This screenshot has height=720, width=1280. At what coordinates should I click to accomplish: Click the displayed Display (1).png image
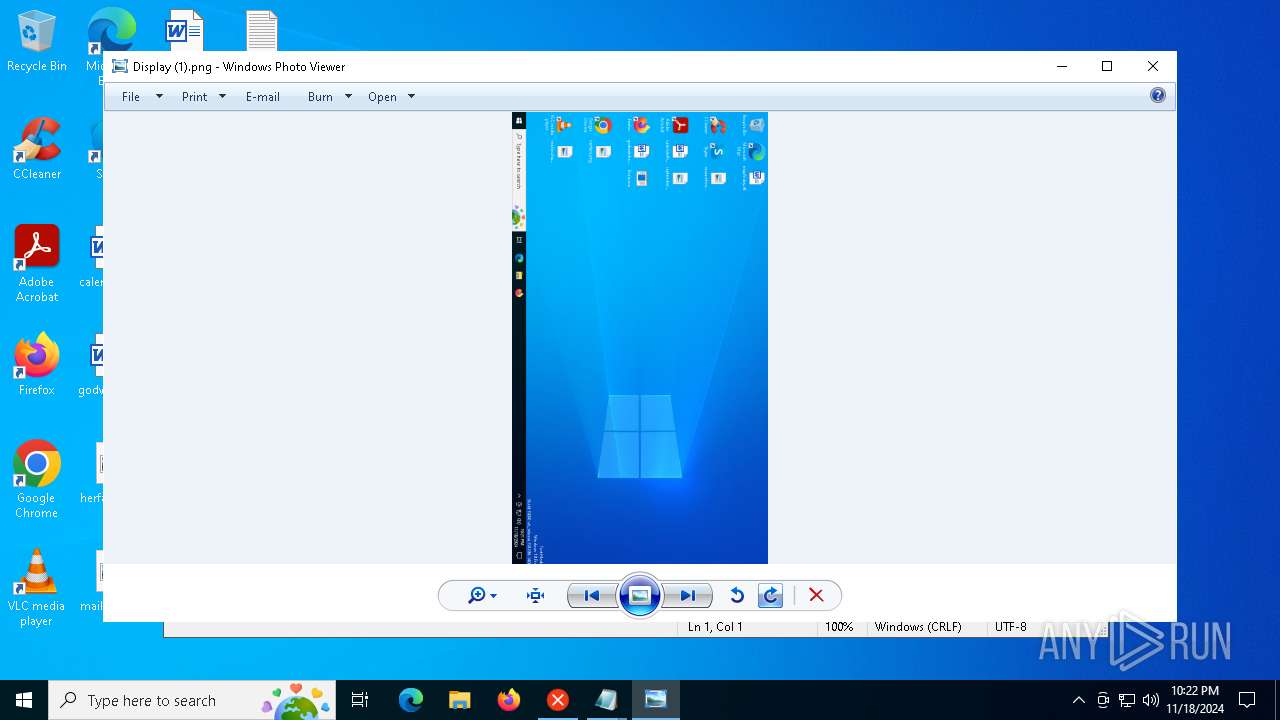point(640,338)
